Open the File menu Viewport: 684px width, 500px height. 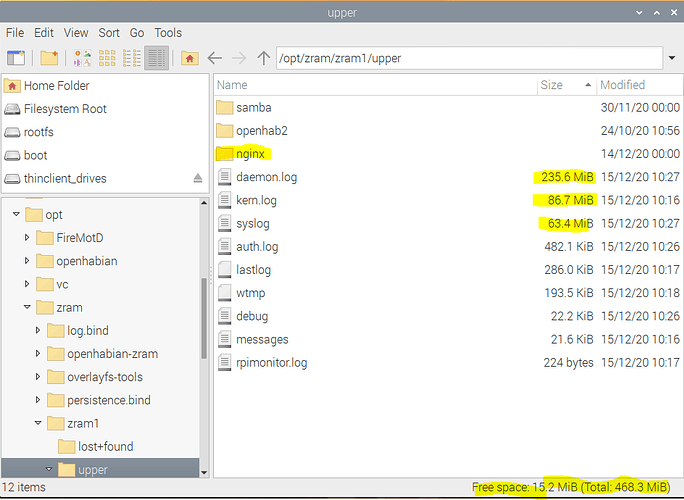click(x=15, y=33)
